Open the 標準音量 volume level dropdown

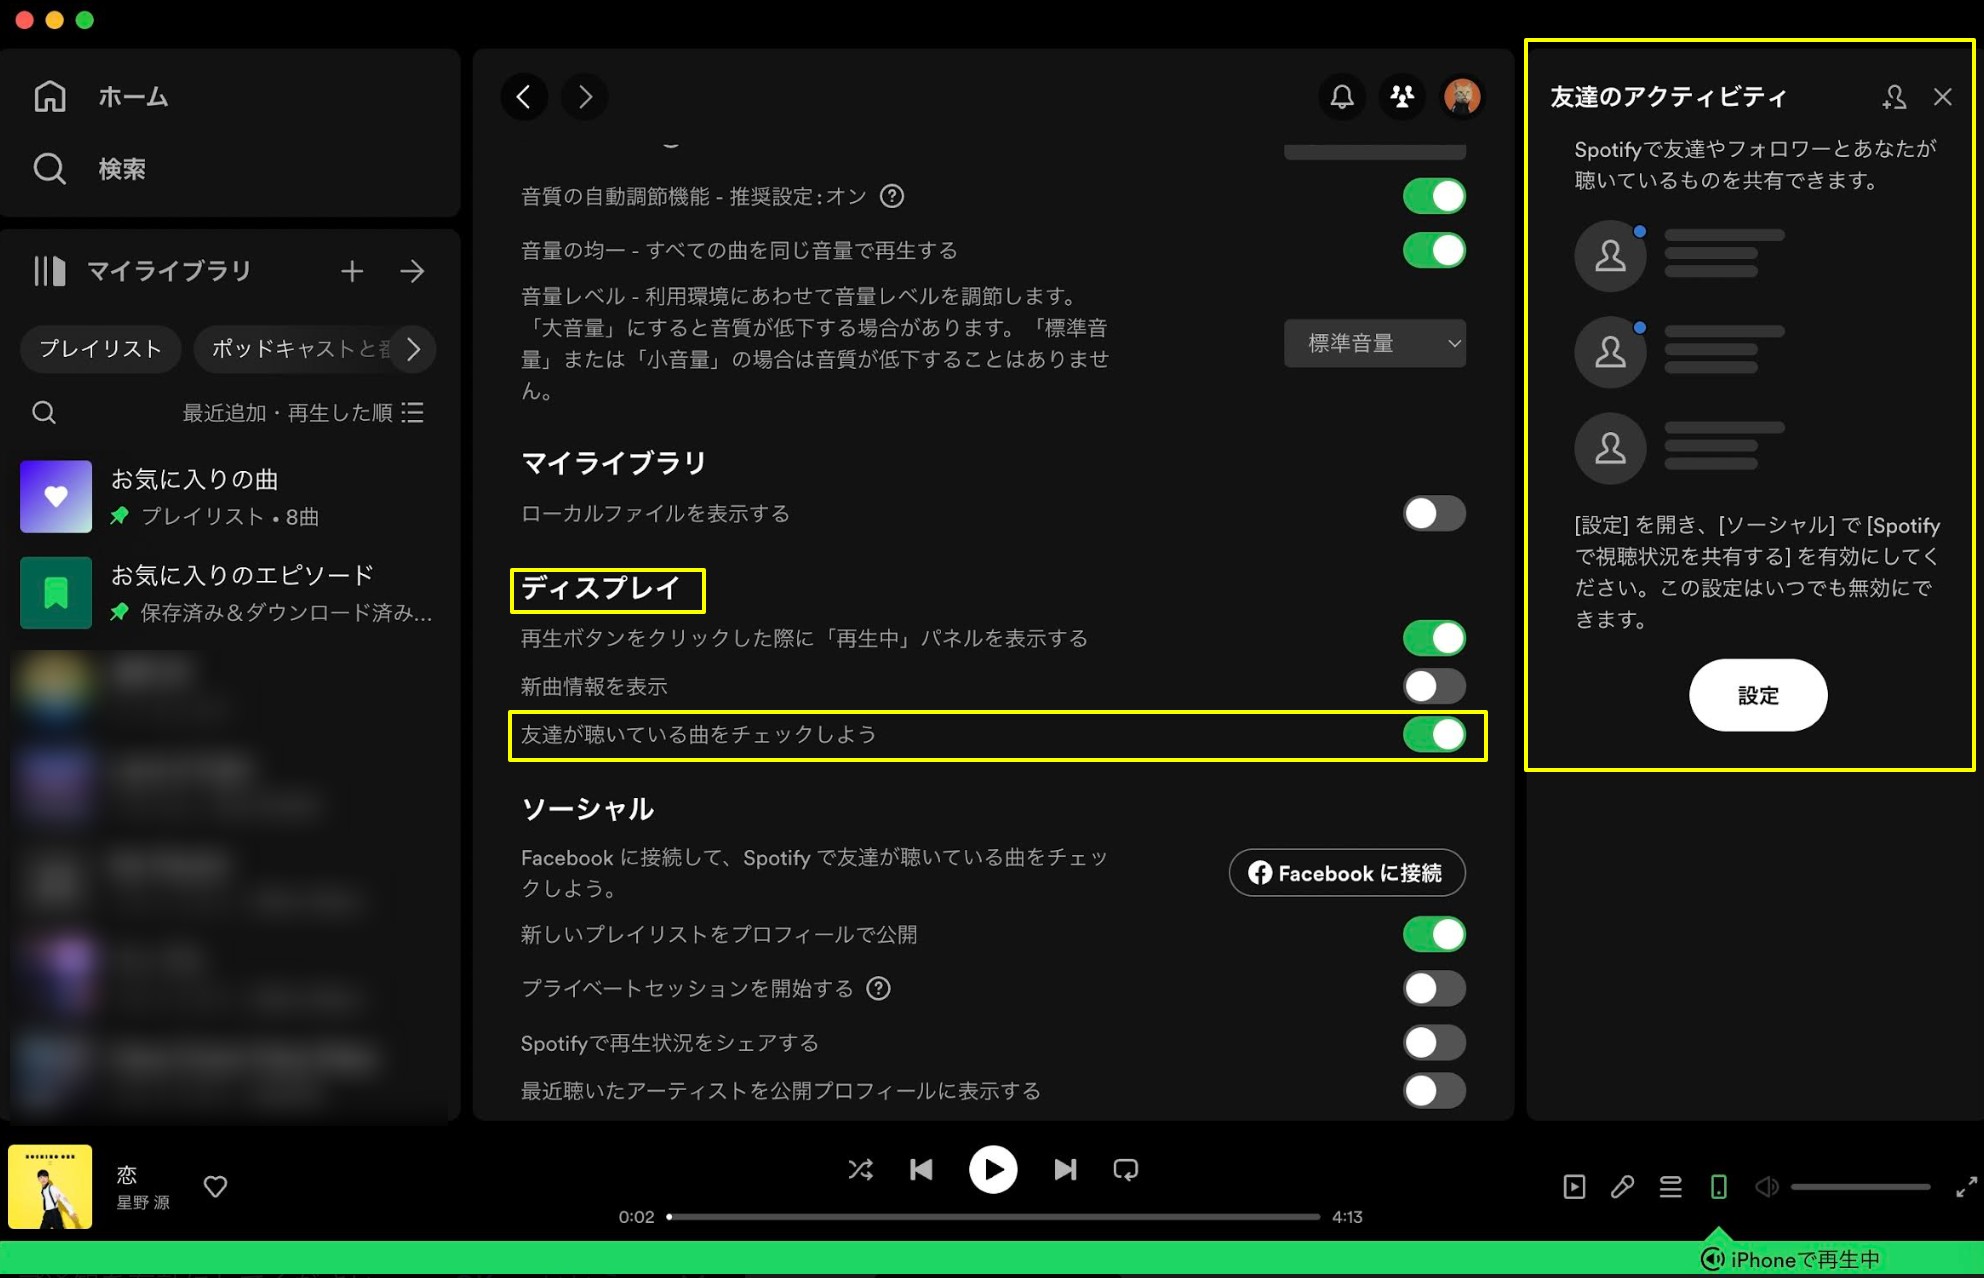[1374, 343]
